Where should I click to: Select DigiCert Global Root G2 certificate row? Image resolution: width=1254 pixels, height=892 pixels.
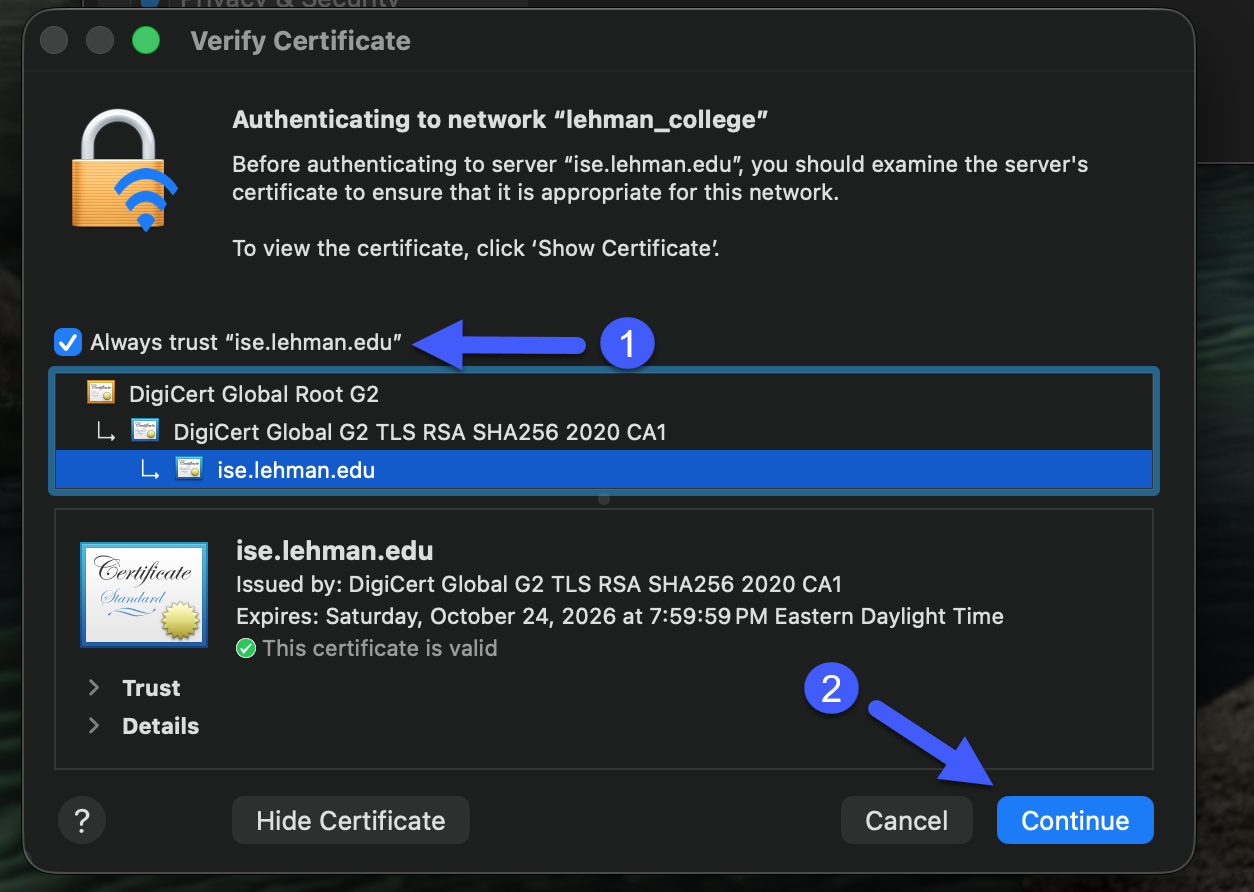pos(604,394)
